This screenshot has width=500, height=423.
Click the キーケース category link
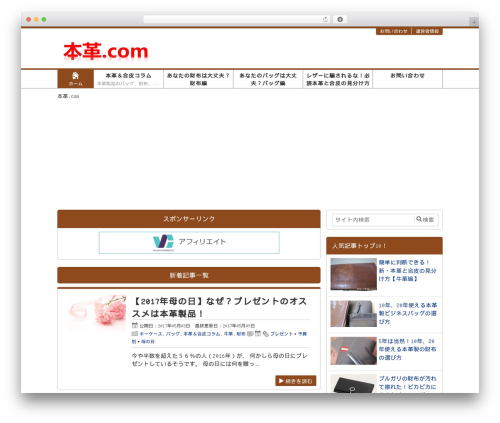click(x=151, y=334)
